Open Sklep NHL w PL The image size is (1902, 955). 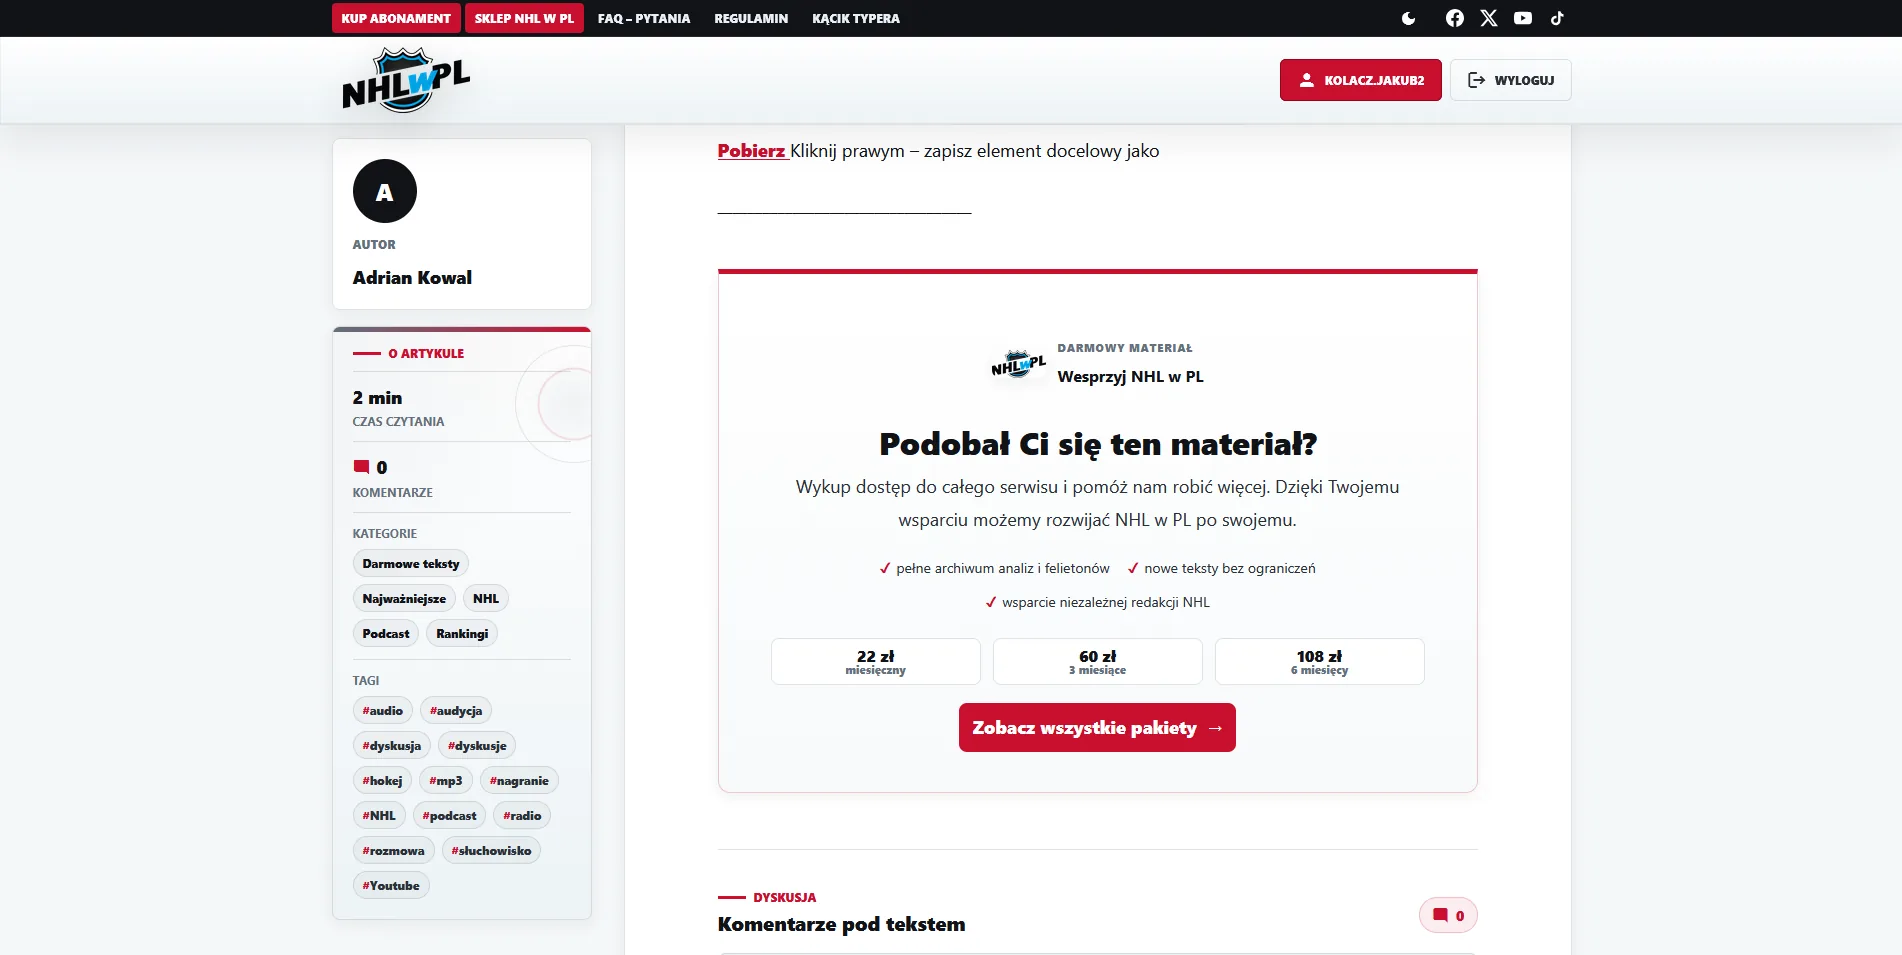click(524, 18)
